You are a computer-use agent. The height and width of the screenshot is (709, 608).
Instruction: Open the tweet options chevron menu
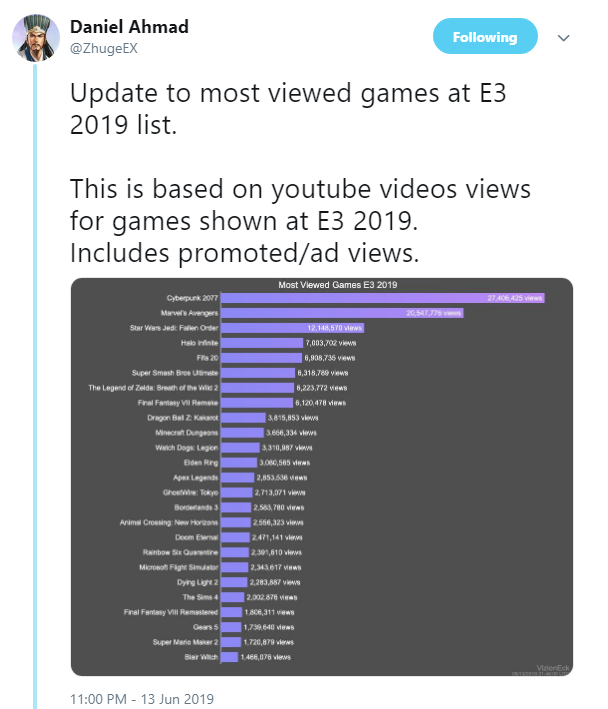[563, 38]
